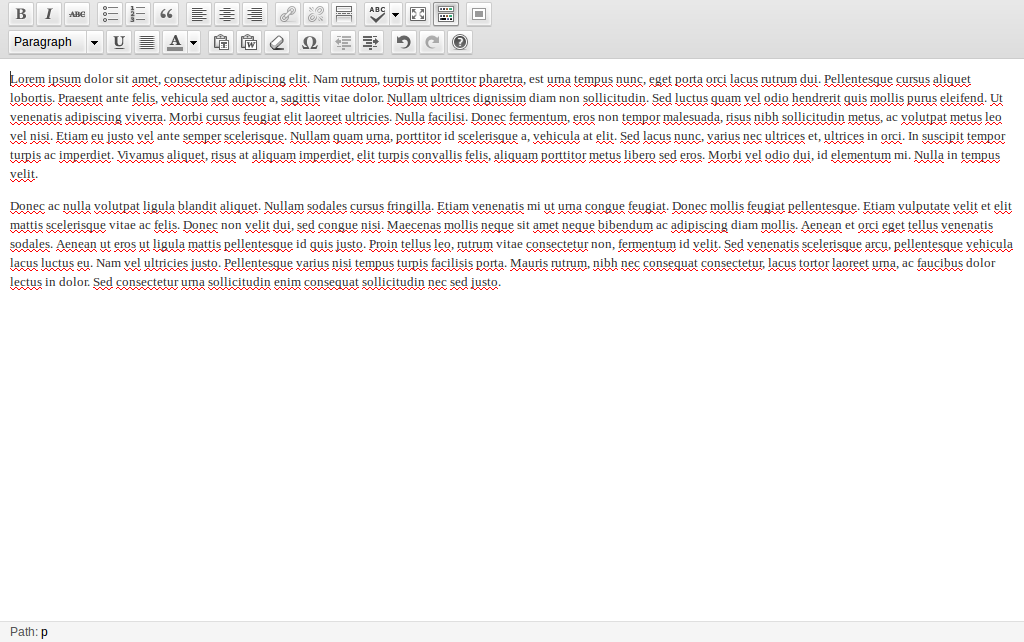Image resolution: width=1024 pixels, height=642 pixels.
Task: Apply the current text color
Action: pyautogui.click(x=175, y=42)
